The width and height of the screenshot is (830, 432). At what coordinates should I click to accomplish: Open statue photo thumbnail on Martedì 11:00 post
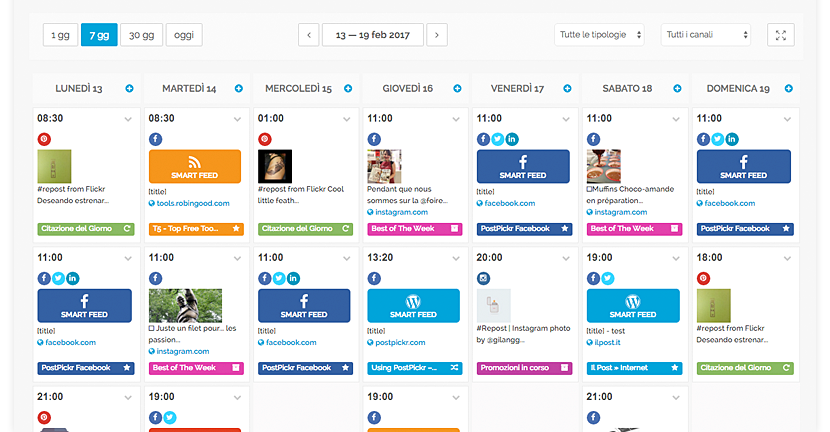[x=185, y=305]
